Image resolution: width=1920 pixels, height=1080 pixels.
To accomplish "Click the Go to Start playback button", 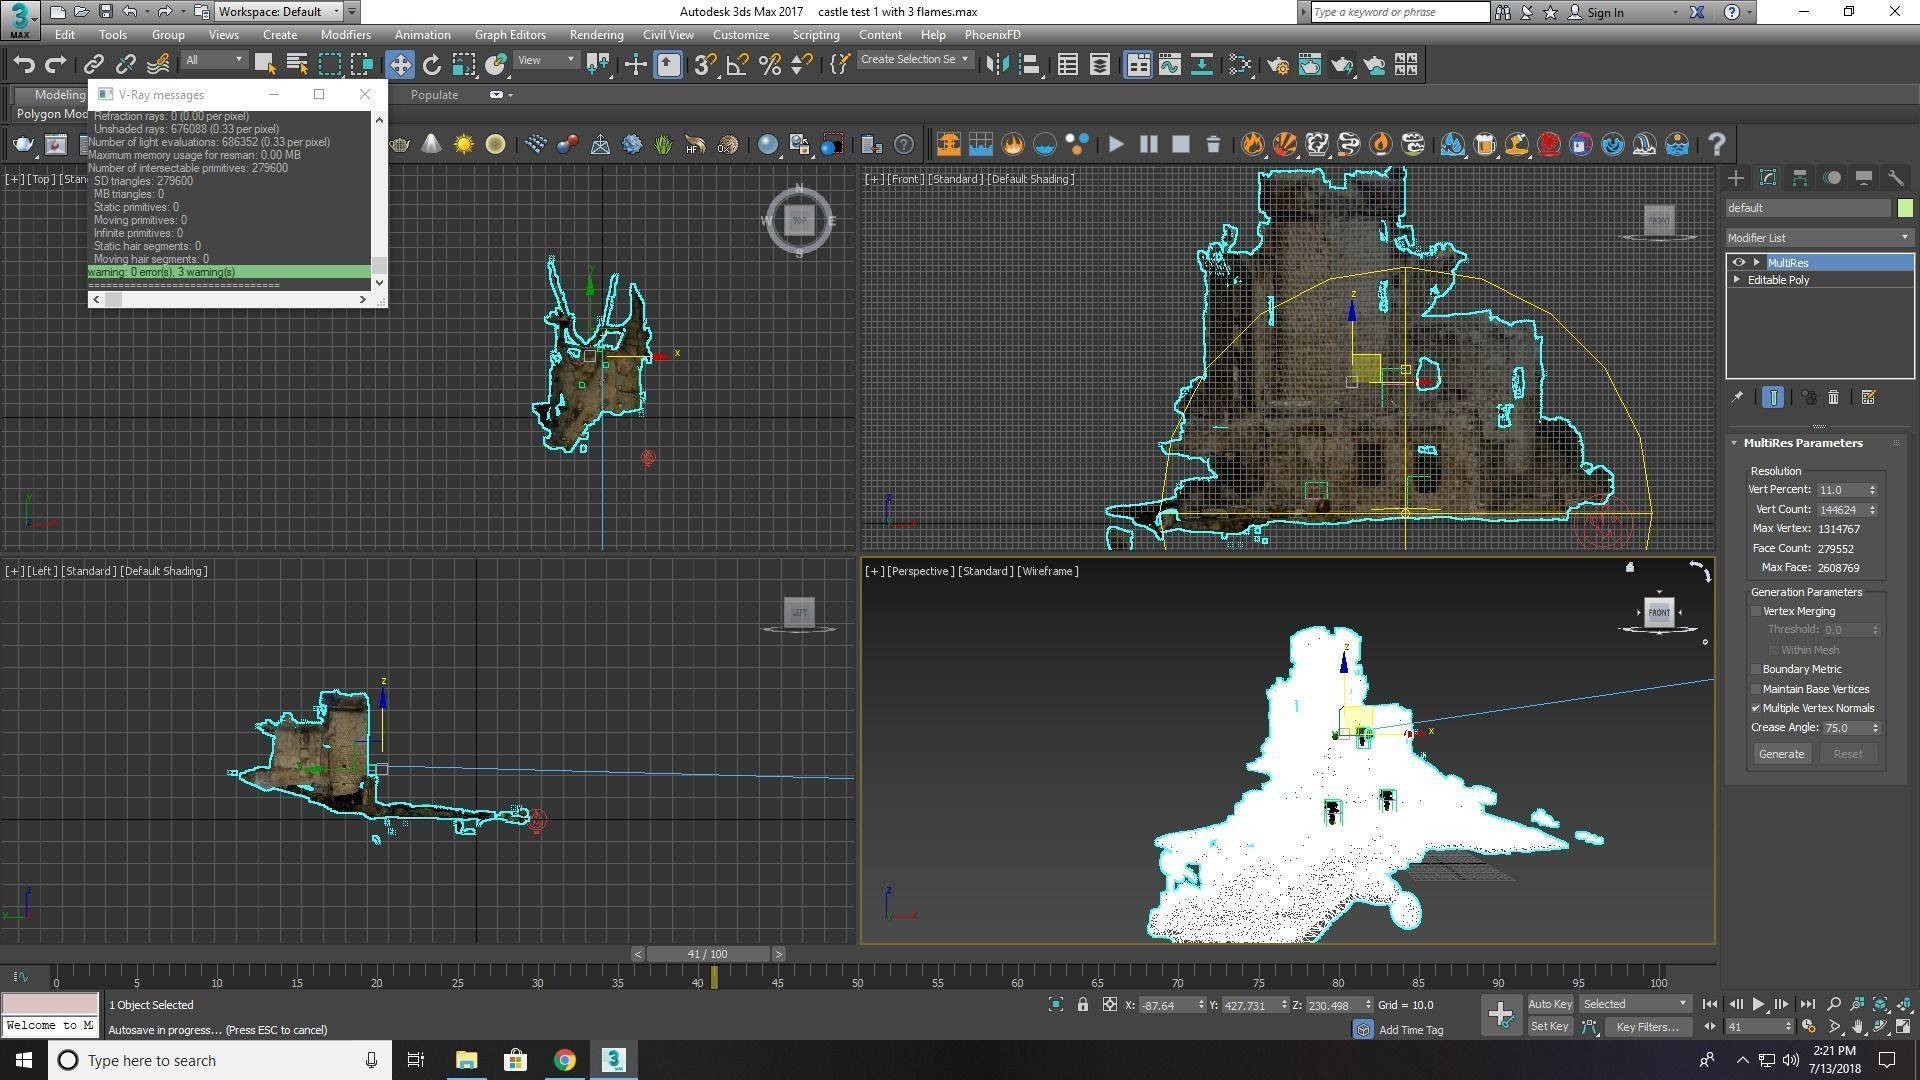I will coord(1710,1005).
